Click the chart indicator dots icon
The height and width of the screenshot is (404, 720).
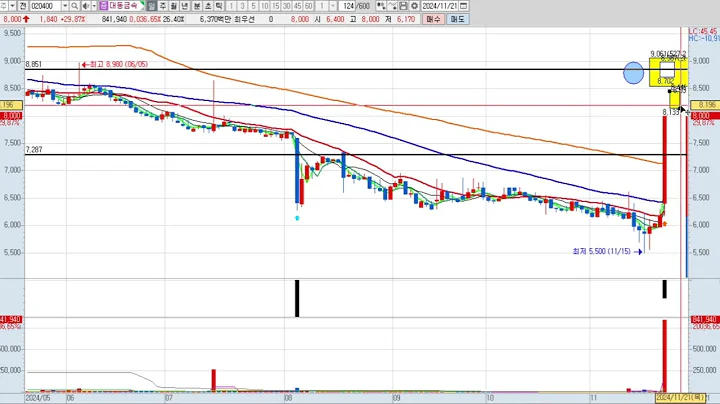381,6
